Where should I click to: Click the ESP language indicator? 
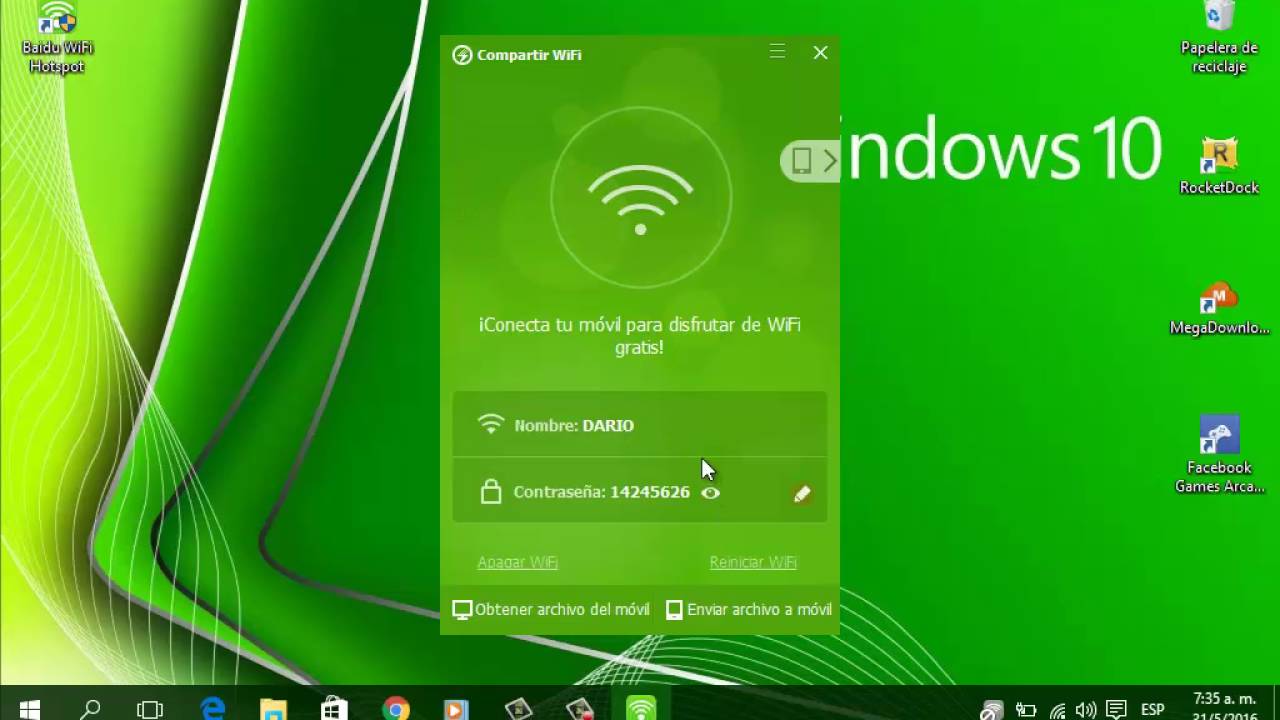(1153, 710)
